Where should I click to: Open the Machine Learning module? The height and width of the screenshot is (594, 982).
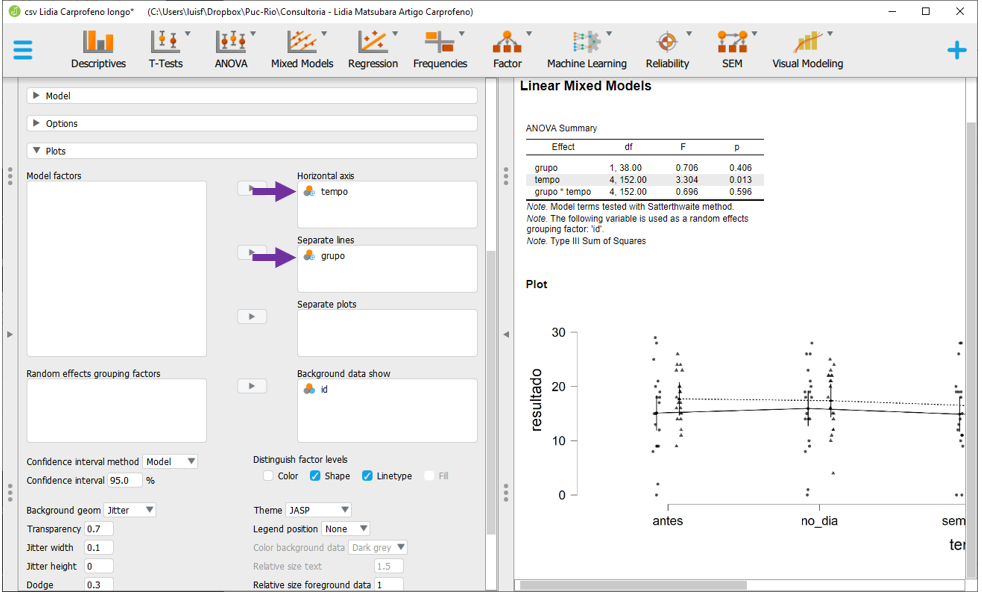(586, 49)
